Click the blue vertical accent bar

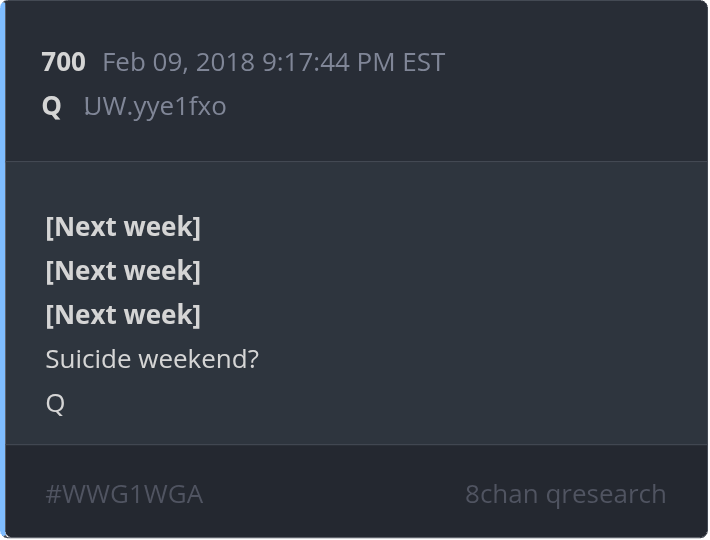click(x=3, y=270)
